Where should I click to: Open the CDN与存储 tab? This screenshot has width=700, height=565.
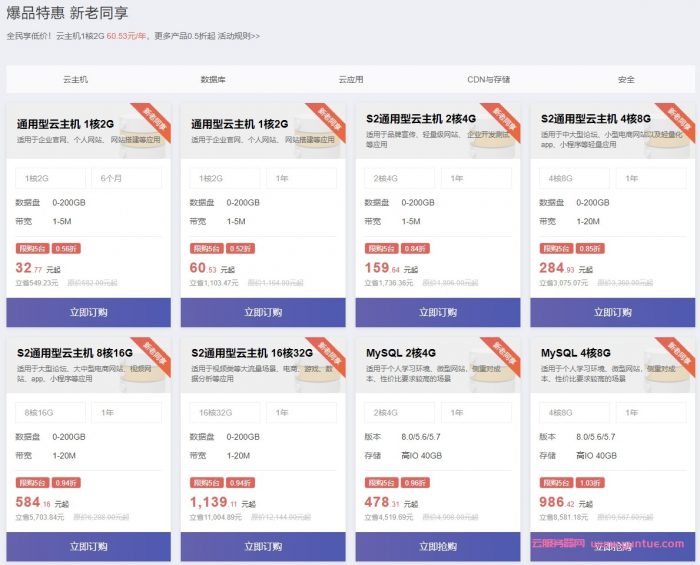click(488, 79)
